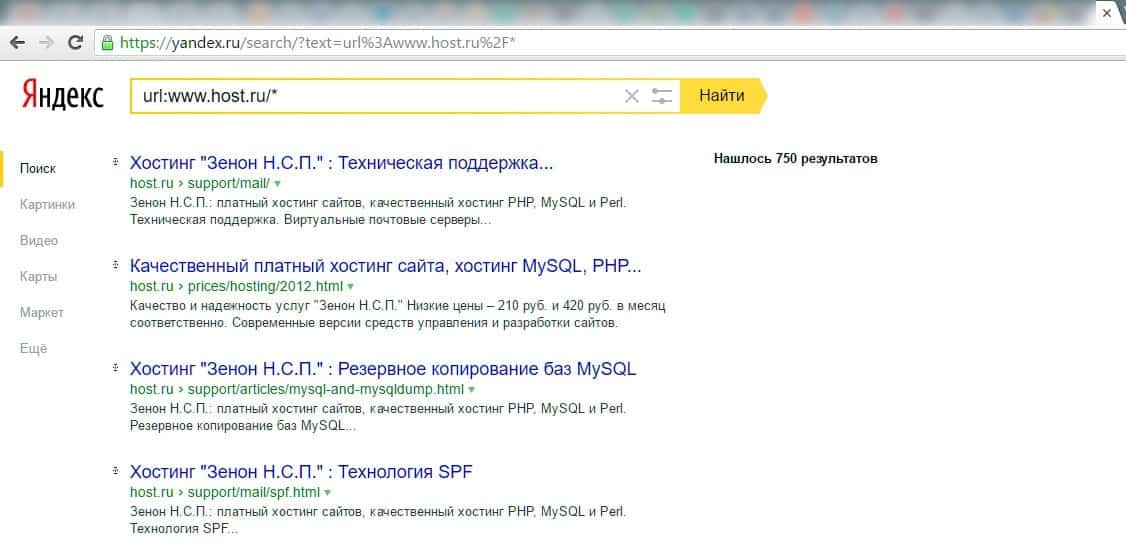This screenshot has width=1126, height=560.
Task: View site security via green padlock icon
Action: (x=108, y=43)
